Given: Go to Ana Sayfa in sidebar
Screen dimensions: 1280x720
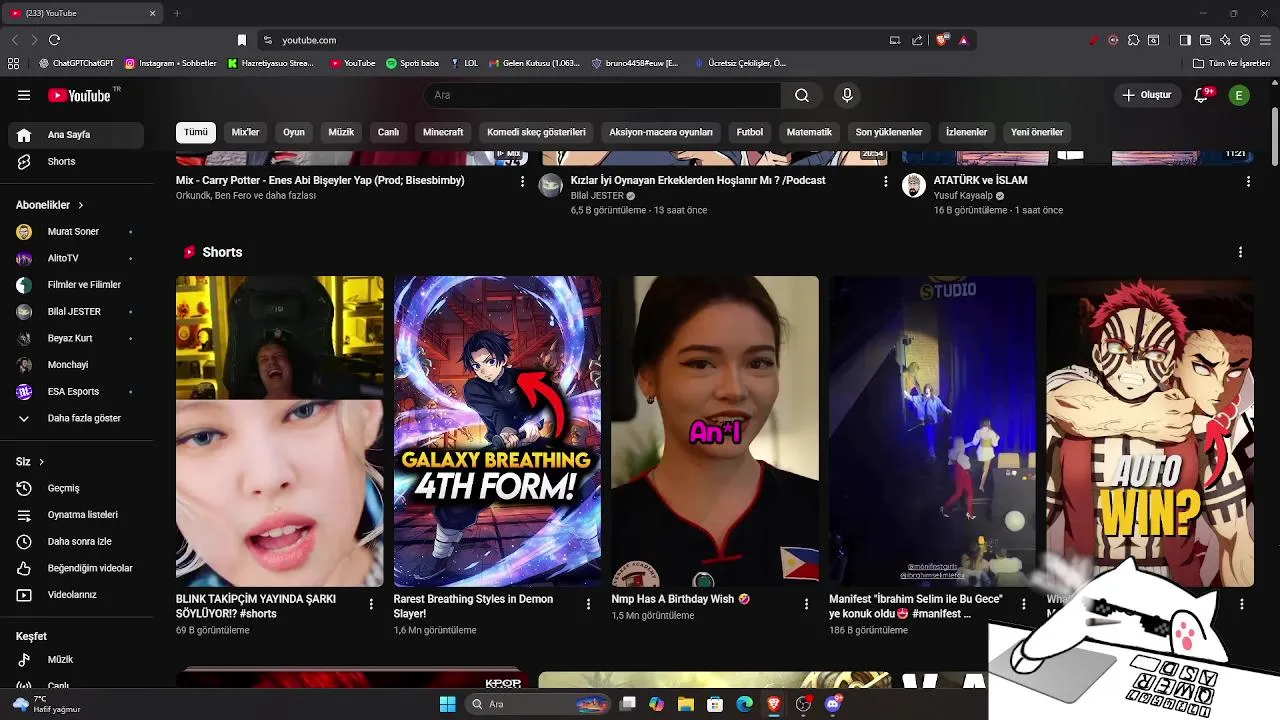Looking at the screenshot, I should [x=76, y=135].
